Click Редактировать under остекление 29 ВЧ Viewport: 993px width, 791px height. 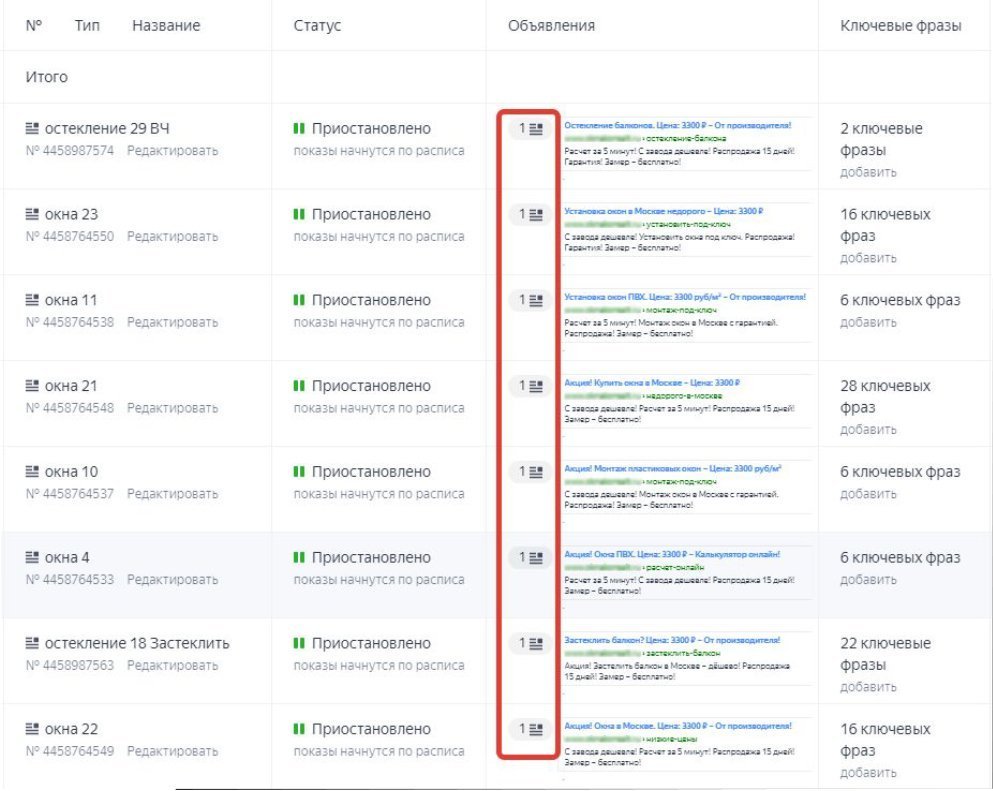click(x=172, y=151)
